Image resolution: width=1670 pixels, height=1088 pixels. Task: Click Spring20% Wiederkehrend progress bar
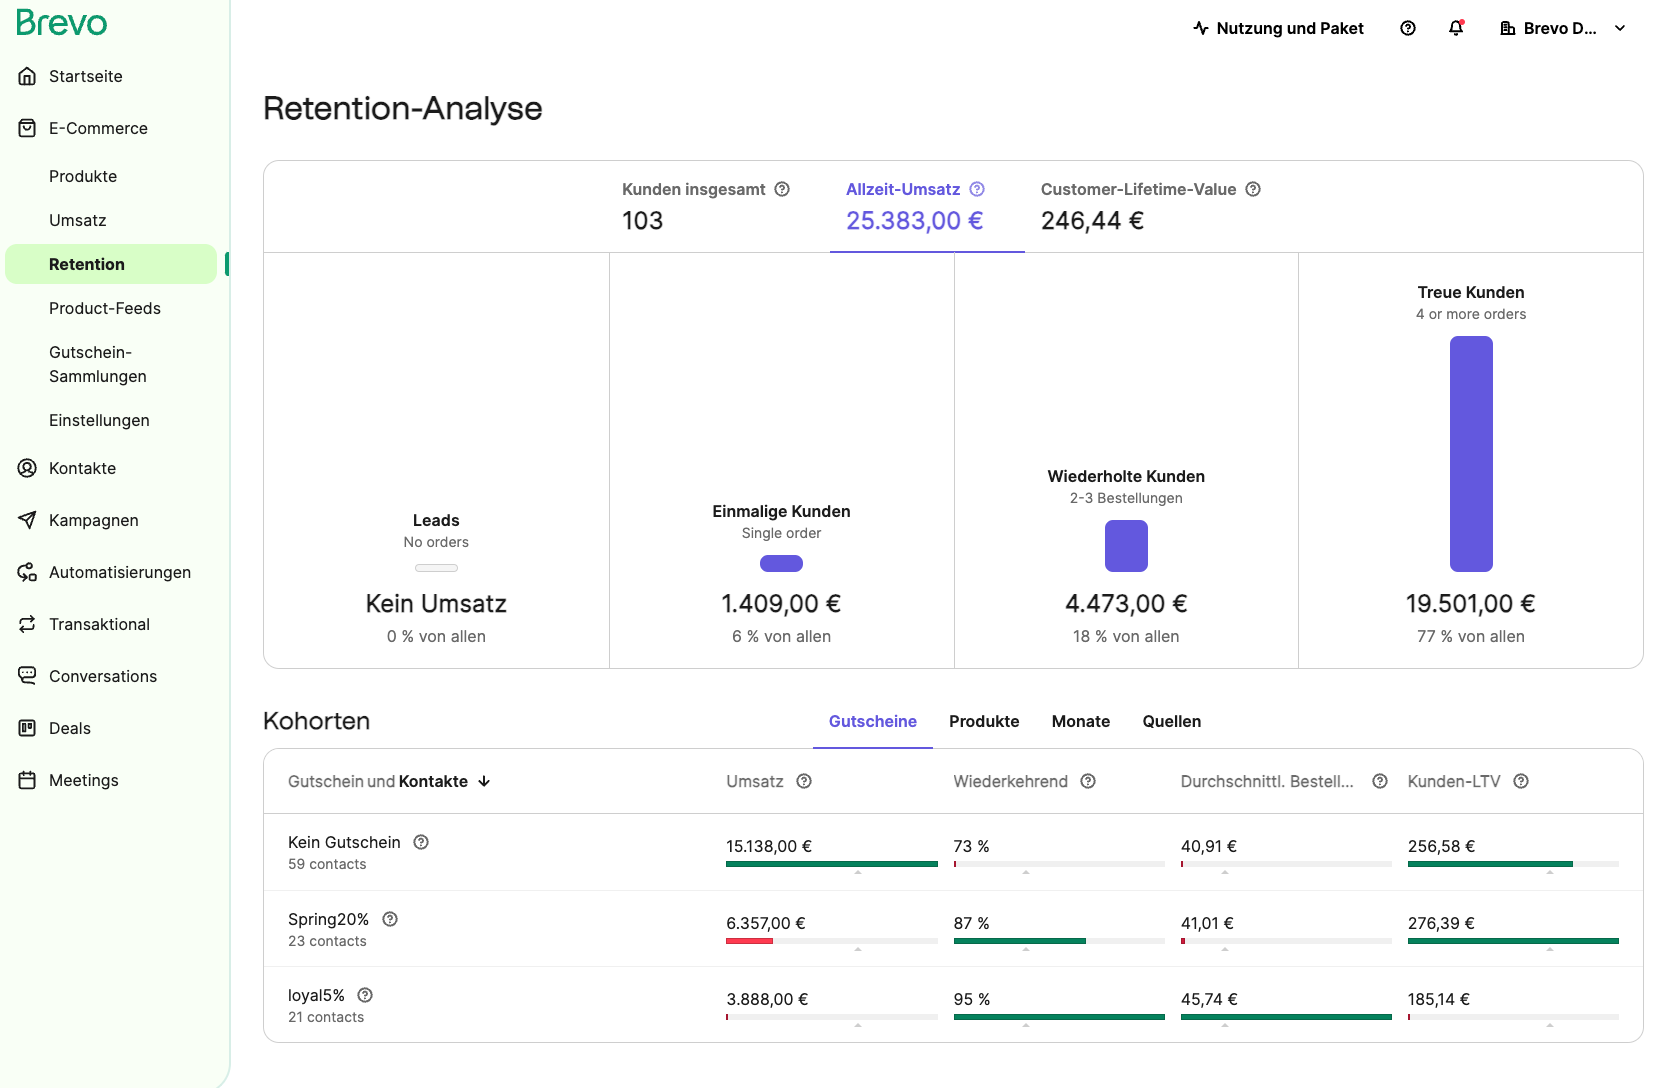1059,941
